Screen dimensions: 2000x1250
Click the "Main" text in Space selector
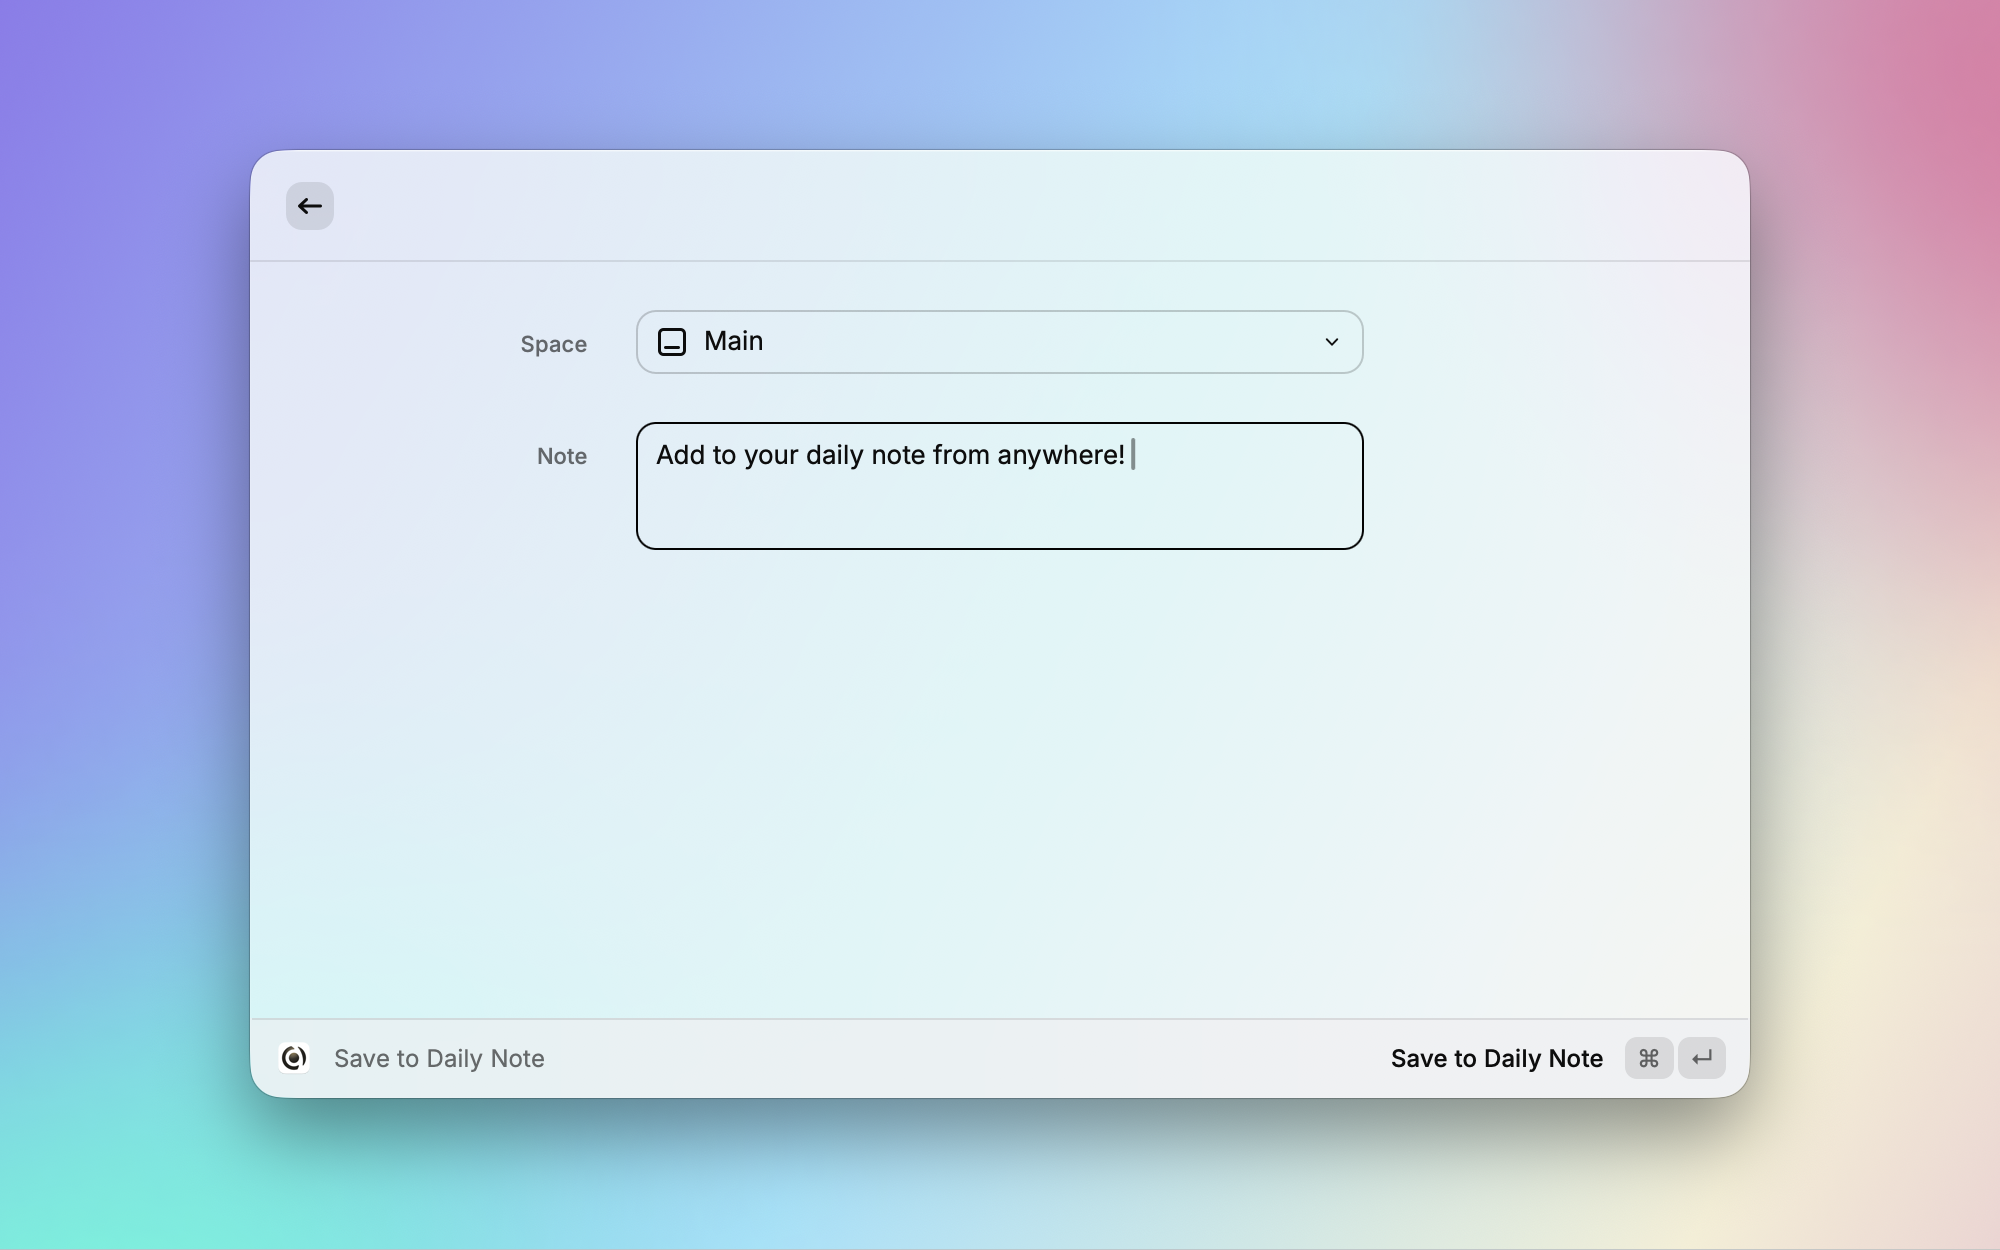[x=733, y=341]
